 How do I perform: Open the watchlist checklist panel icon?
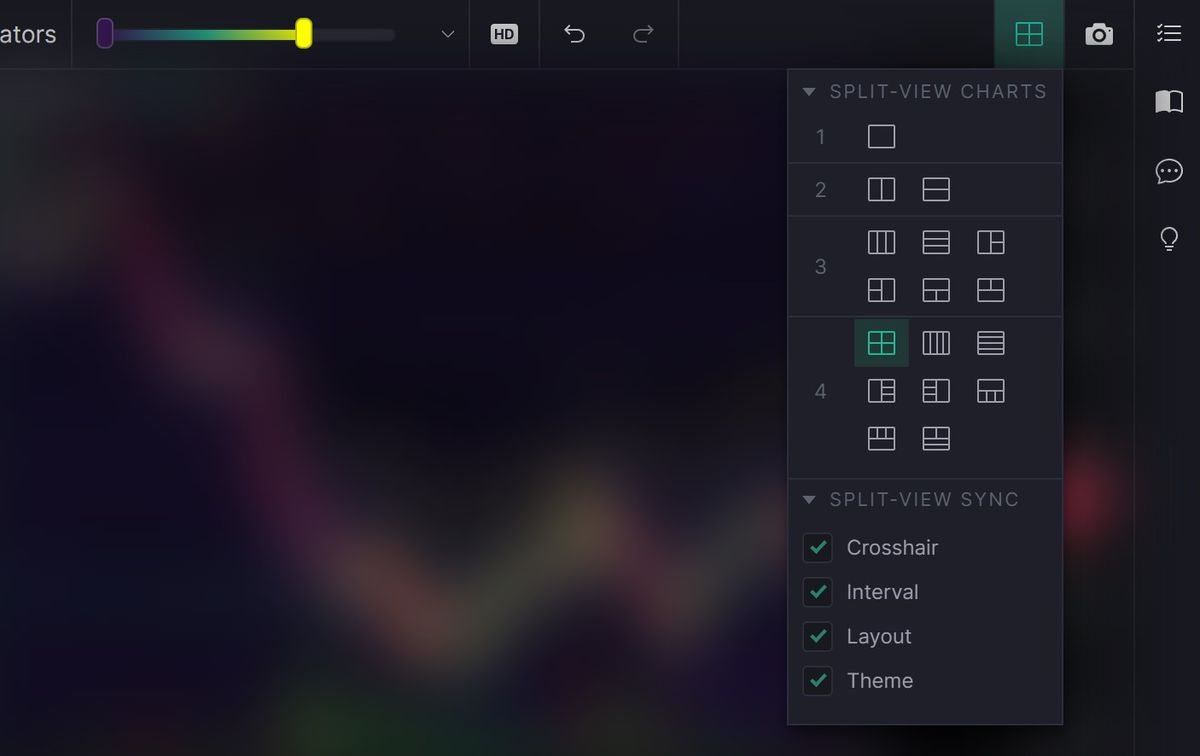tap(1168, 34)
